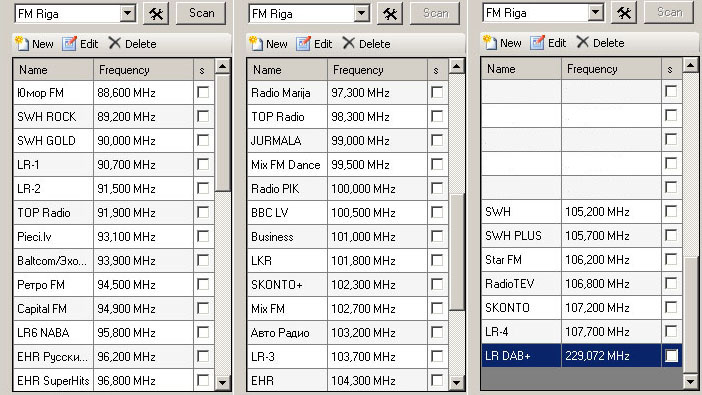Viewport: 702px width, 395px height.
Task: Sort middle list by Frequency column header
Action: (x=377, y=70)
